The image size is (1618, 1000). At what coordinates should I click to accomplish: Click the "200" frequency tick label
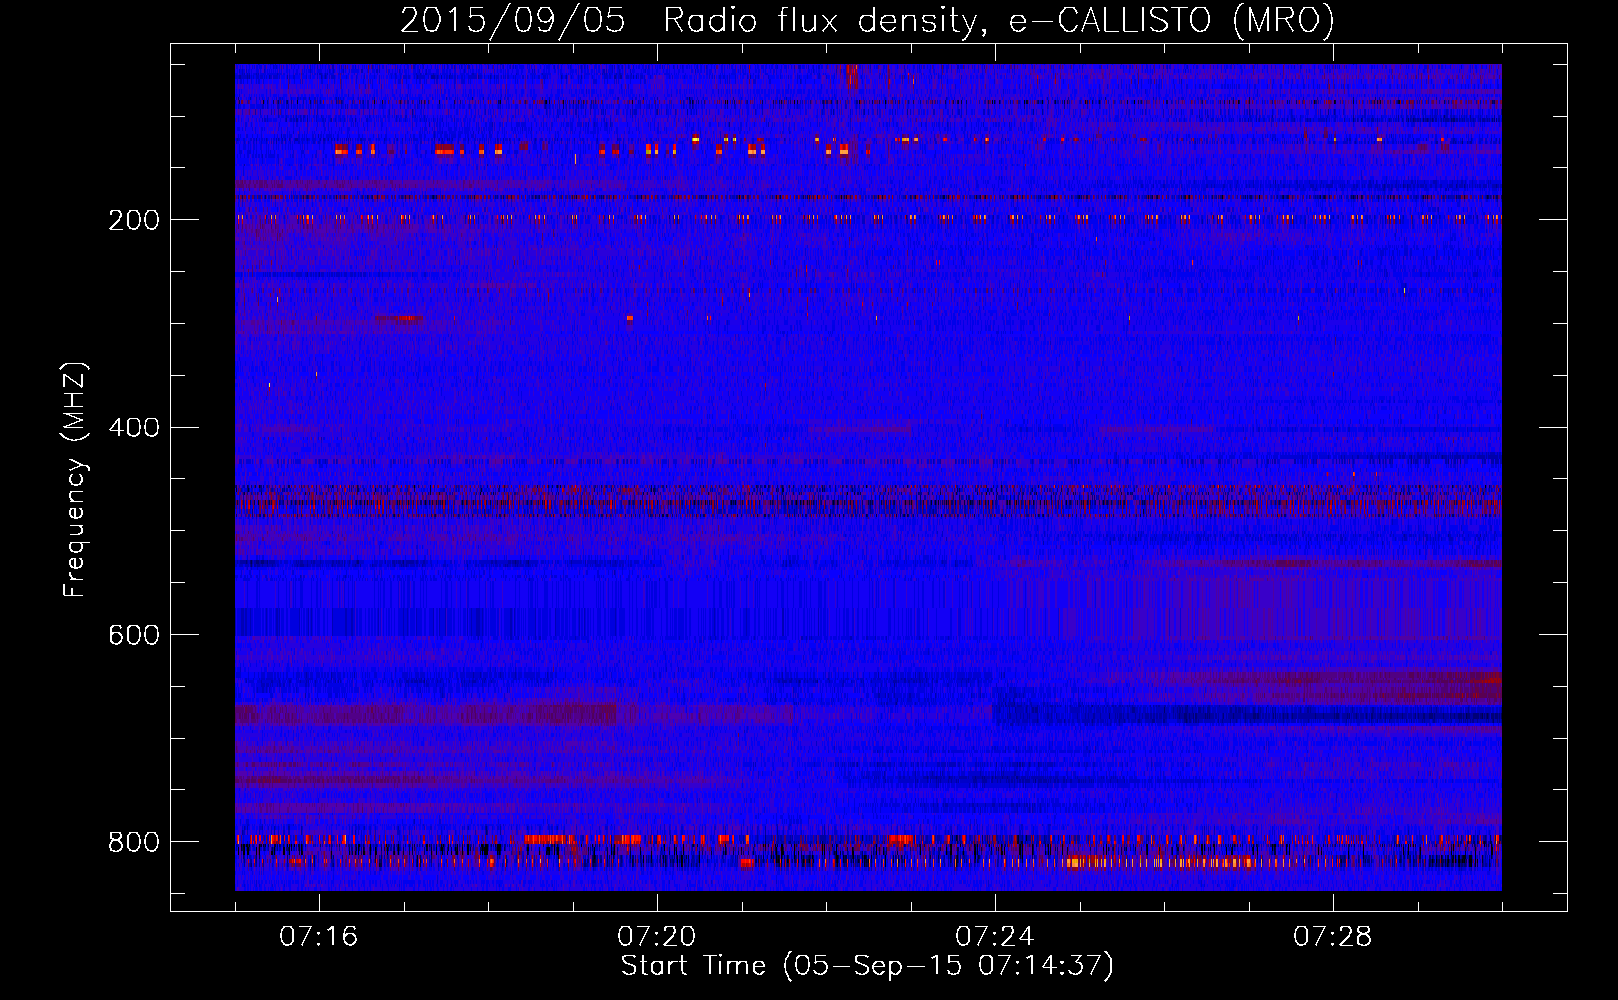[133, 220]
